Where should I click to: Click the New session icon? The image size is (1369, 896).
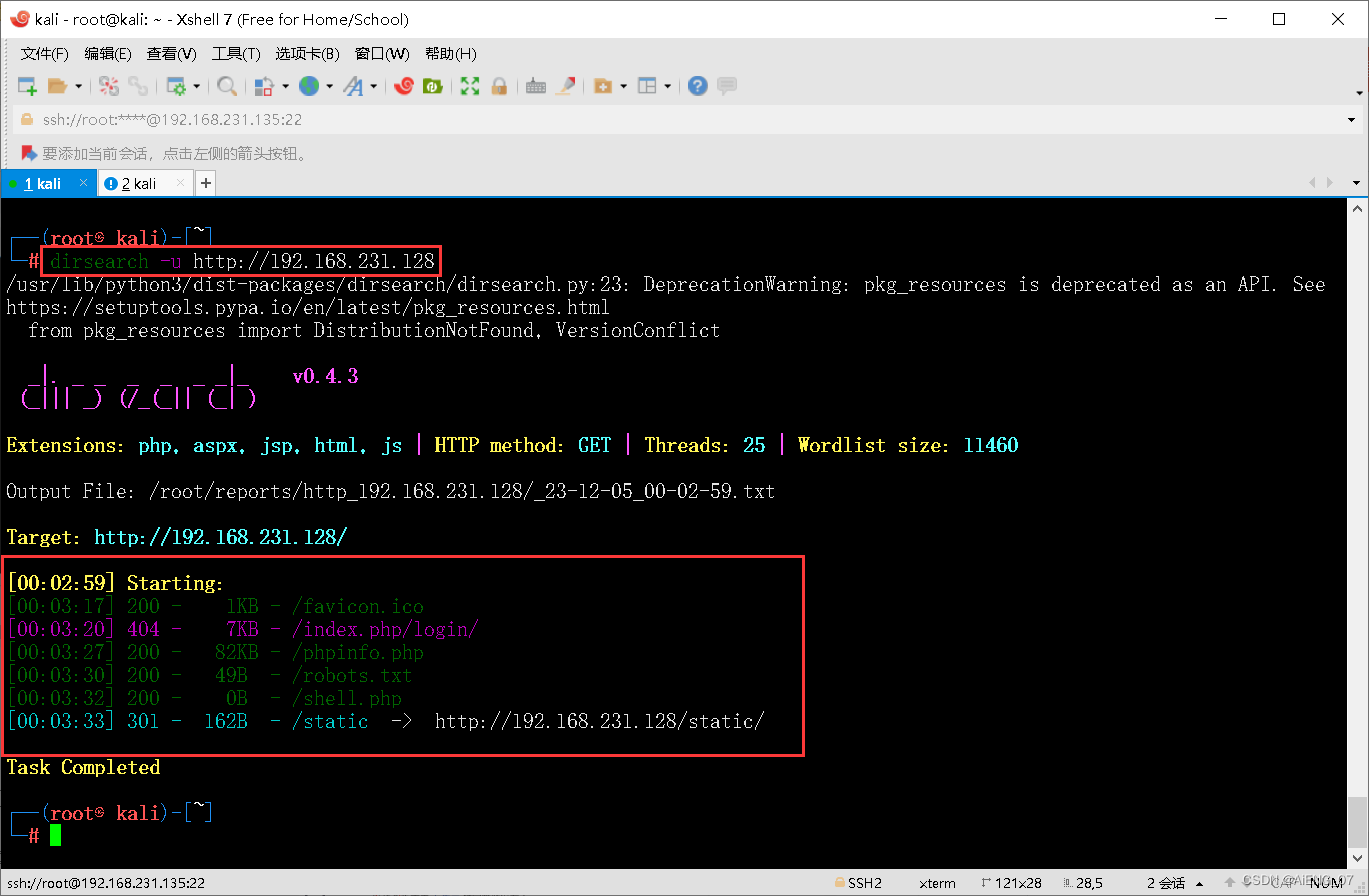(x=27, y=86)
